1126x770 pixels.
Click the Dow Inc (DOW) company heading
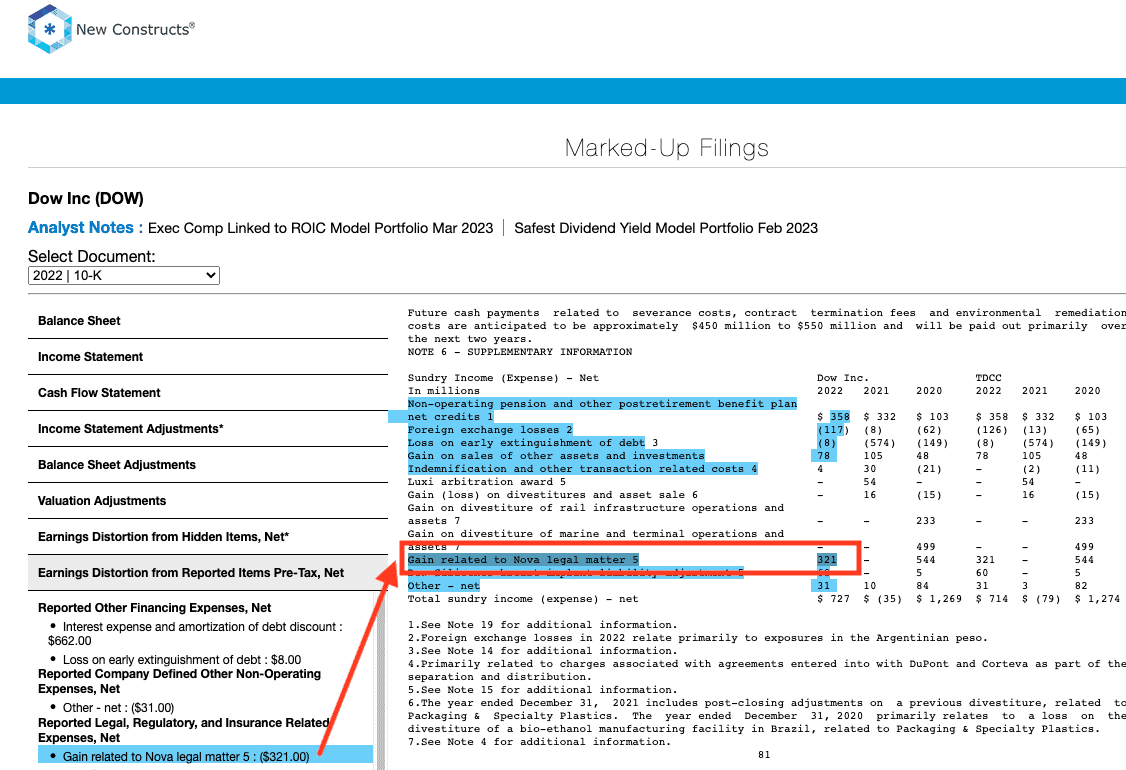85,198
